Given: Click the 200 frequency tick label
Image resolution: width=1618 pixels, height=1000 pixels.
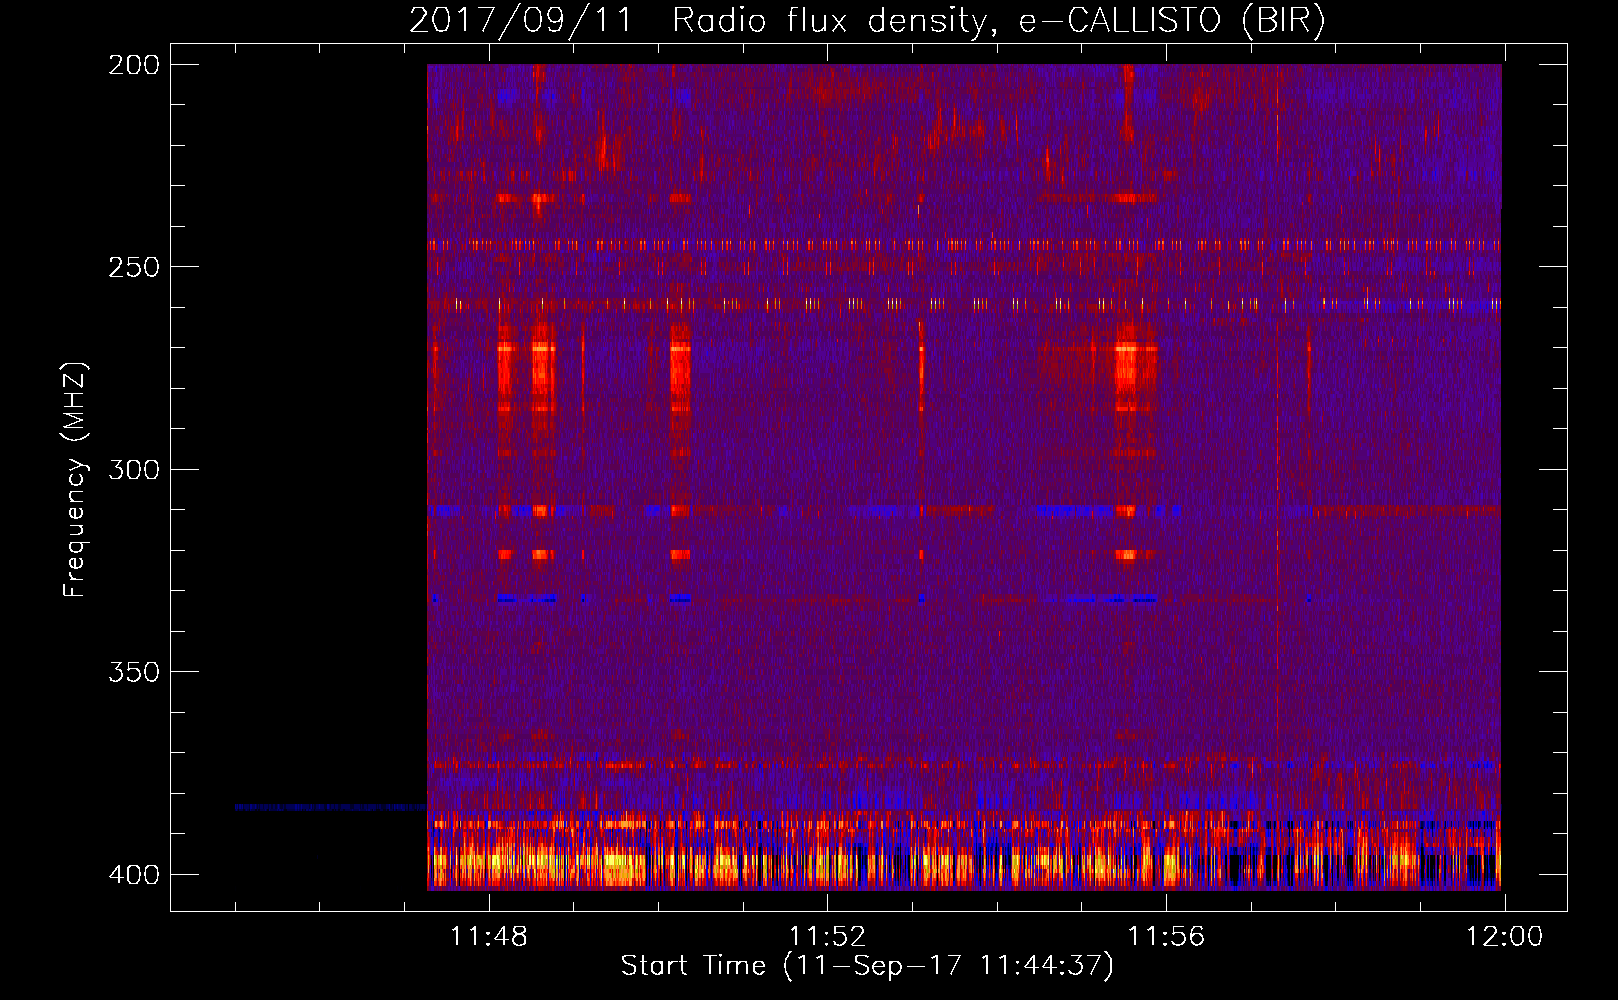Looking at the screenshot, I should [134, 65].
